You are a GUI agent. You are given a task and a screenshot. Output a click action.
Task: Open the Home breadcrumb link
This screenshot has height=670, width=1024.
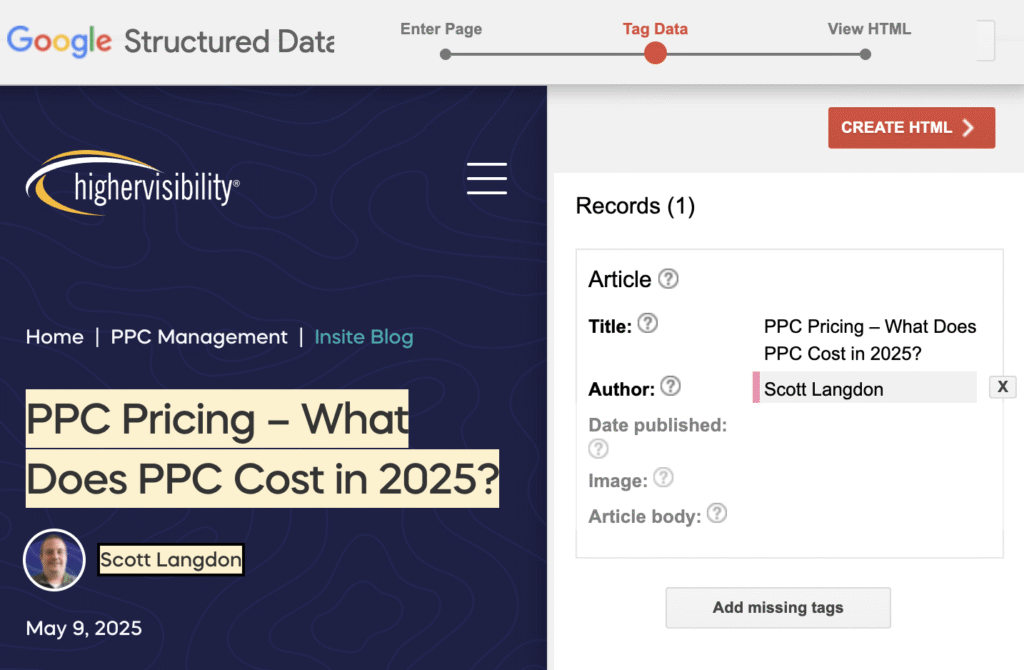point(55,337)
